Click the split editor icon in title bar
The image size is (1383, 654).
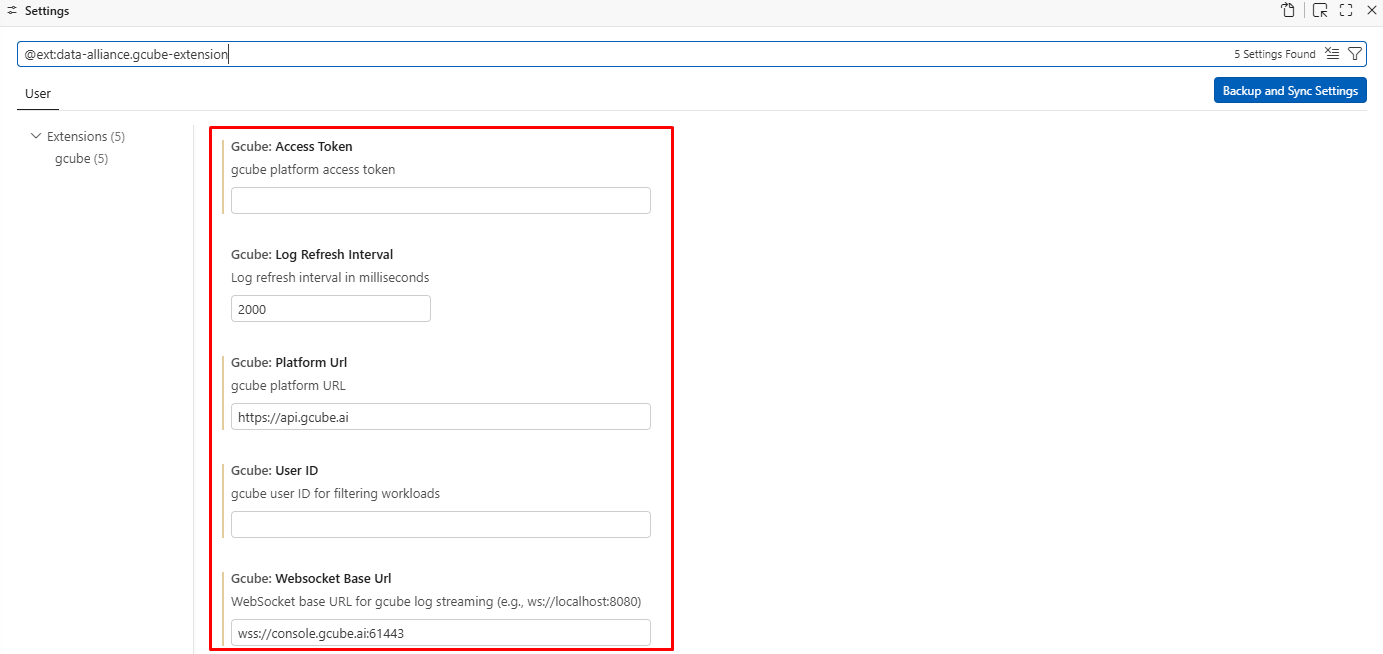[1320, 11]
